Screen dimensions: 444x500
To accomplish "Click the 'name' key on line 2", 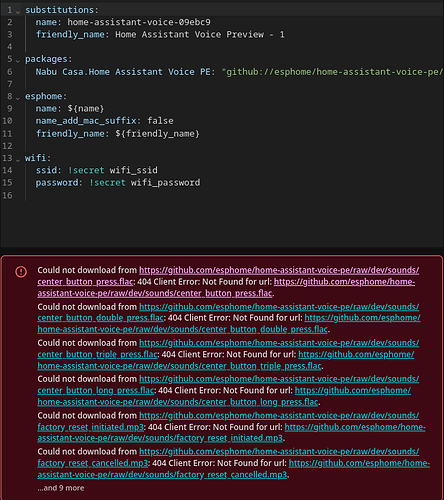I will pyautogui.click(x=46, y=22).
